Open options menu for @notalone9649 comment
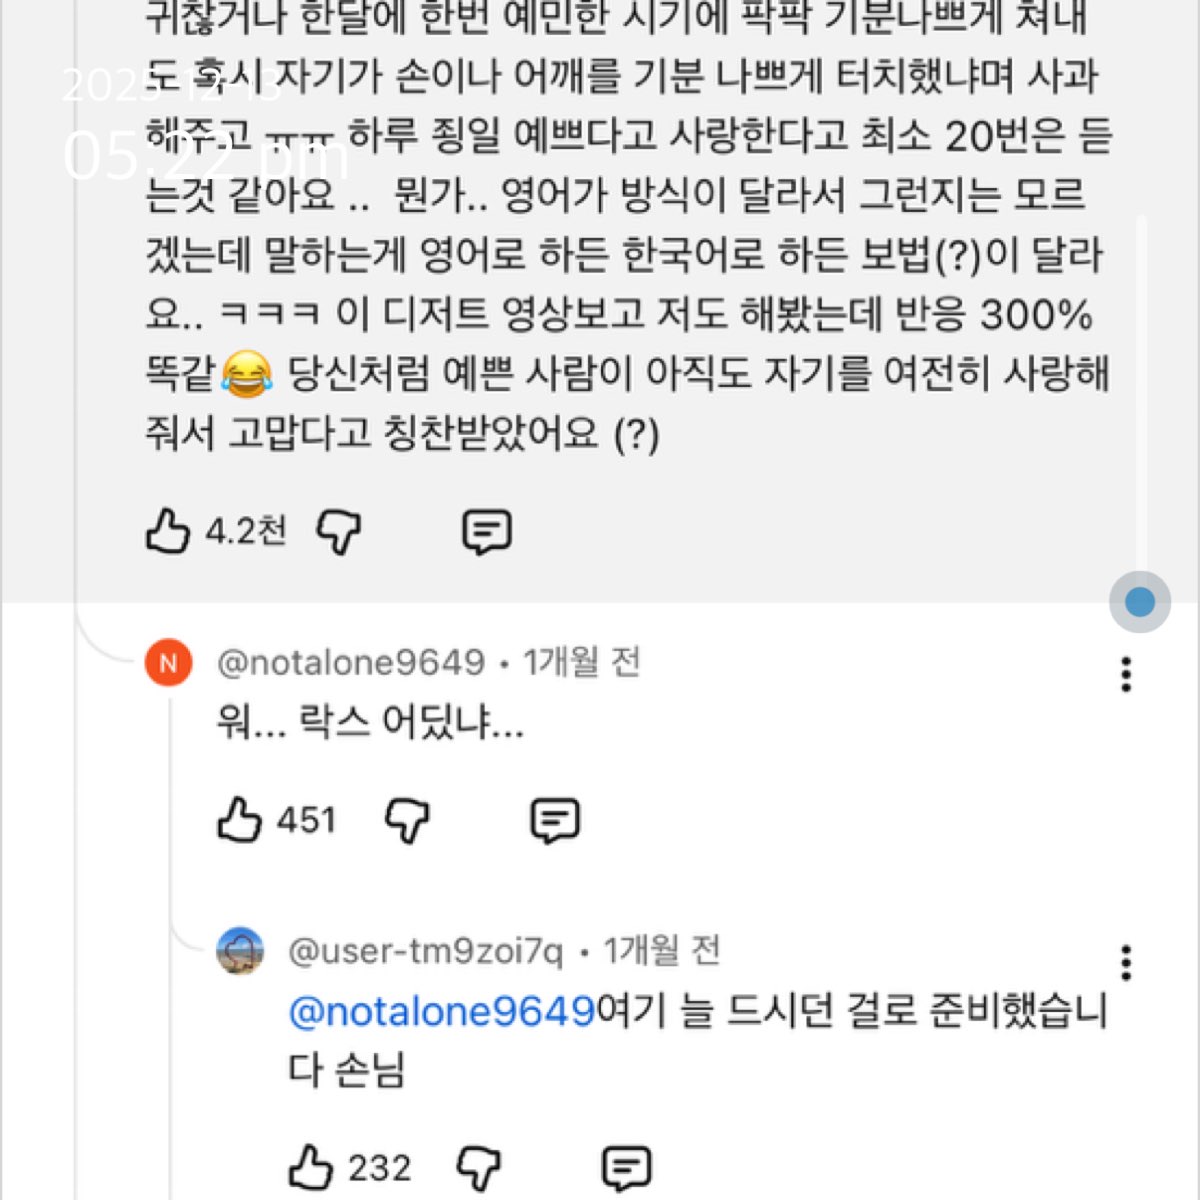This screenshot has height=1200, width=1200. (x=1126, y=675)
